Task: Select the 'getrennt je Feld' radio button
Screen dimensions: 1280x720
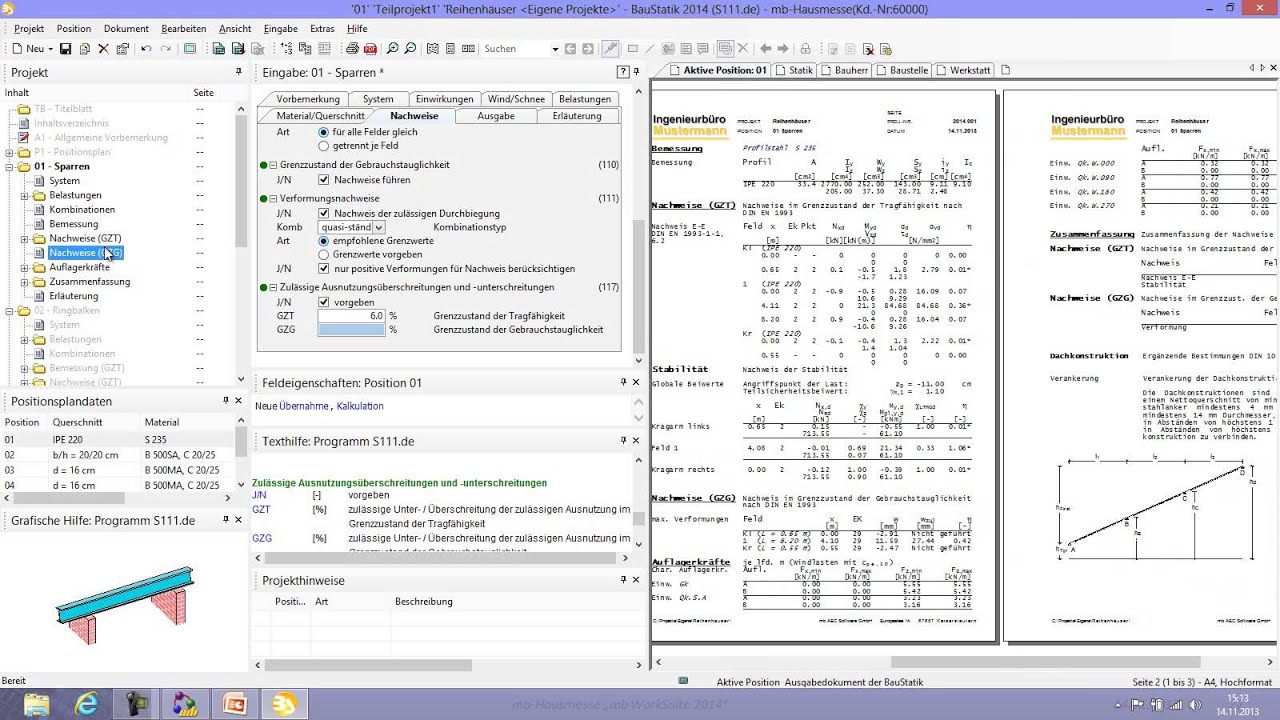Action: (323, 146)
